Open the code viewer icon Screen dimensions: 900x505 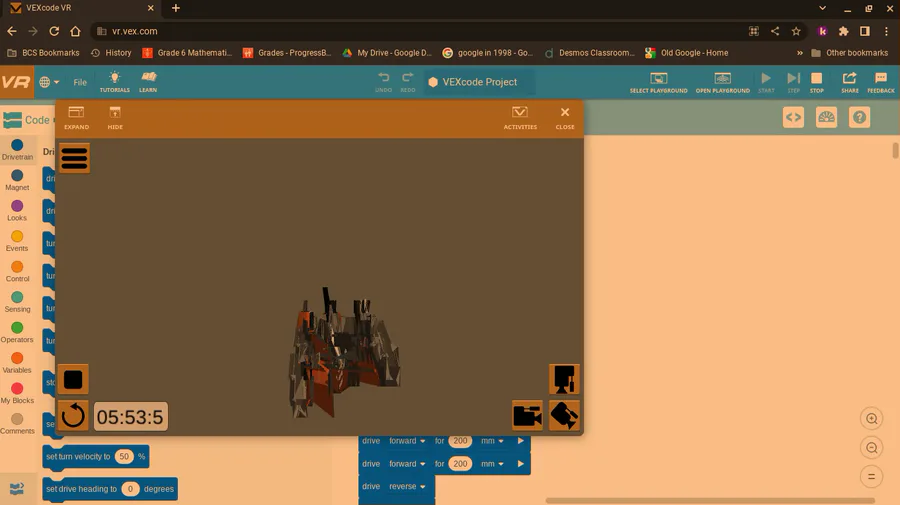click(x=793, y=118)
